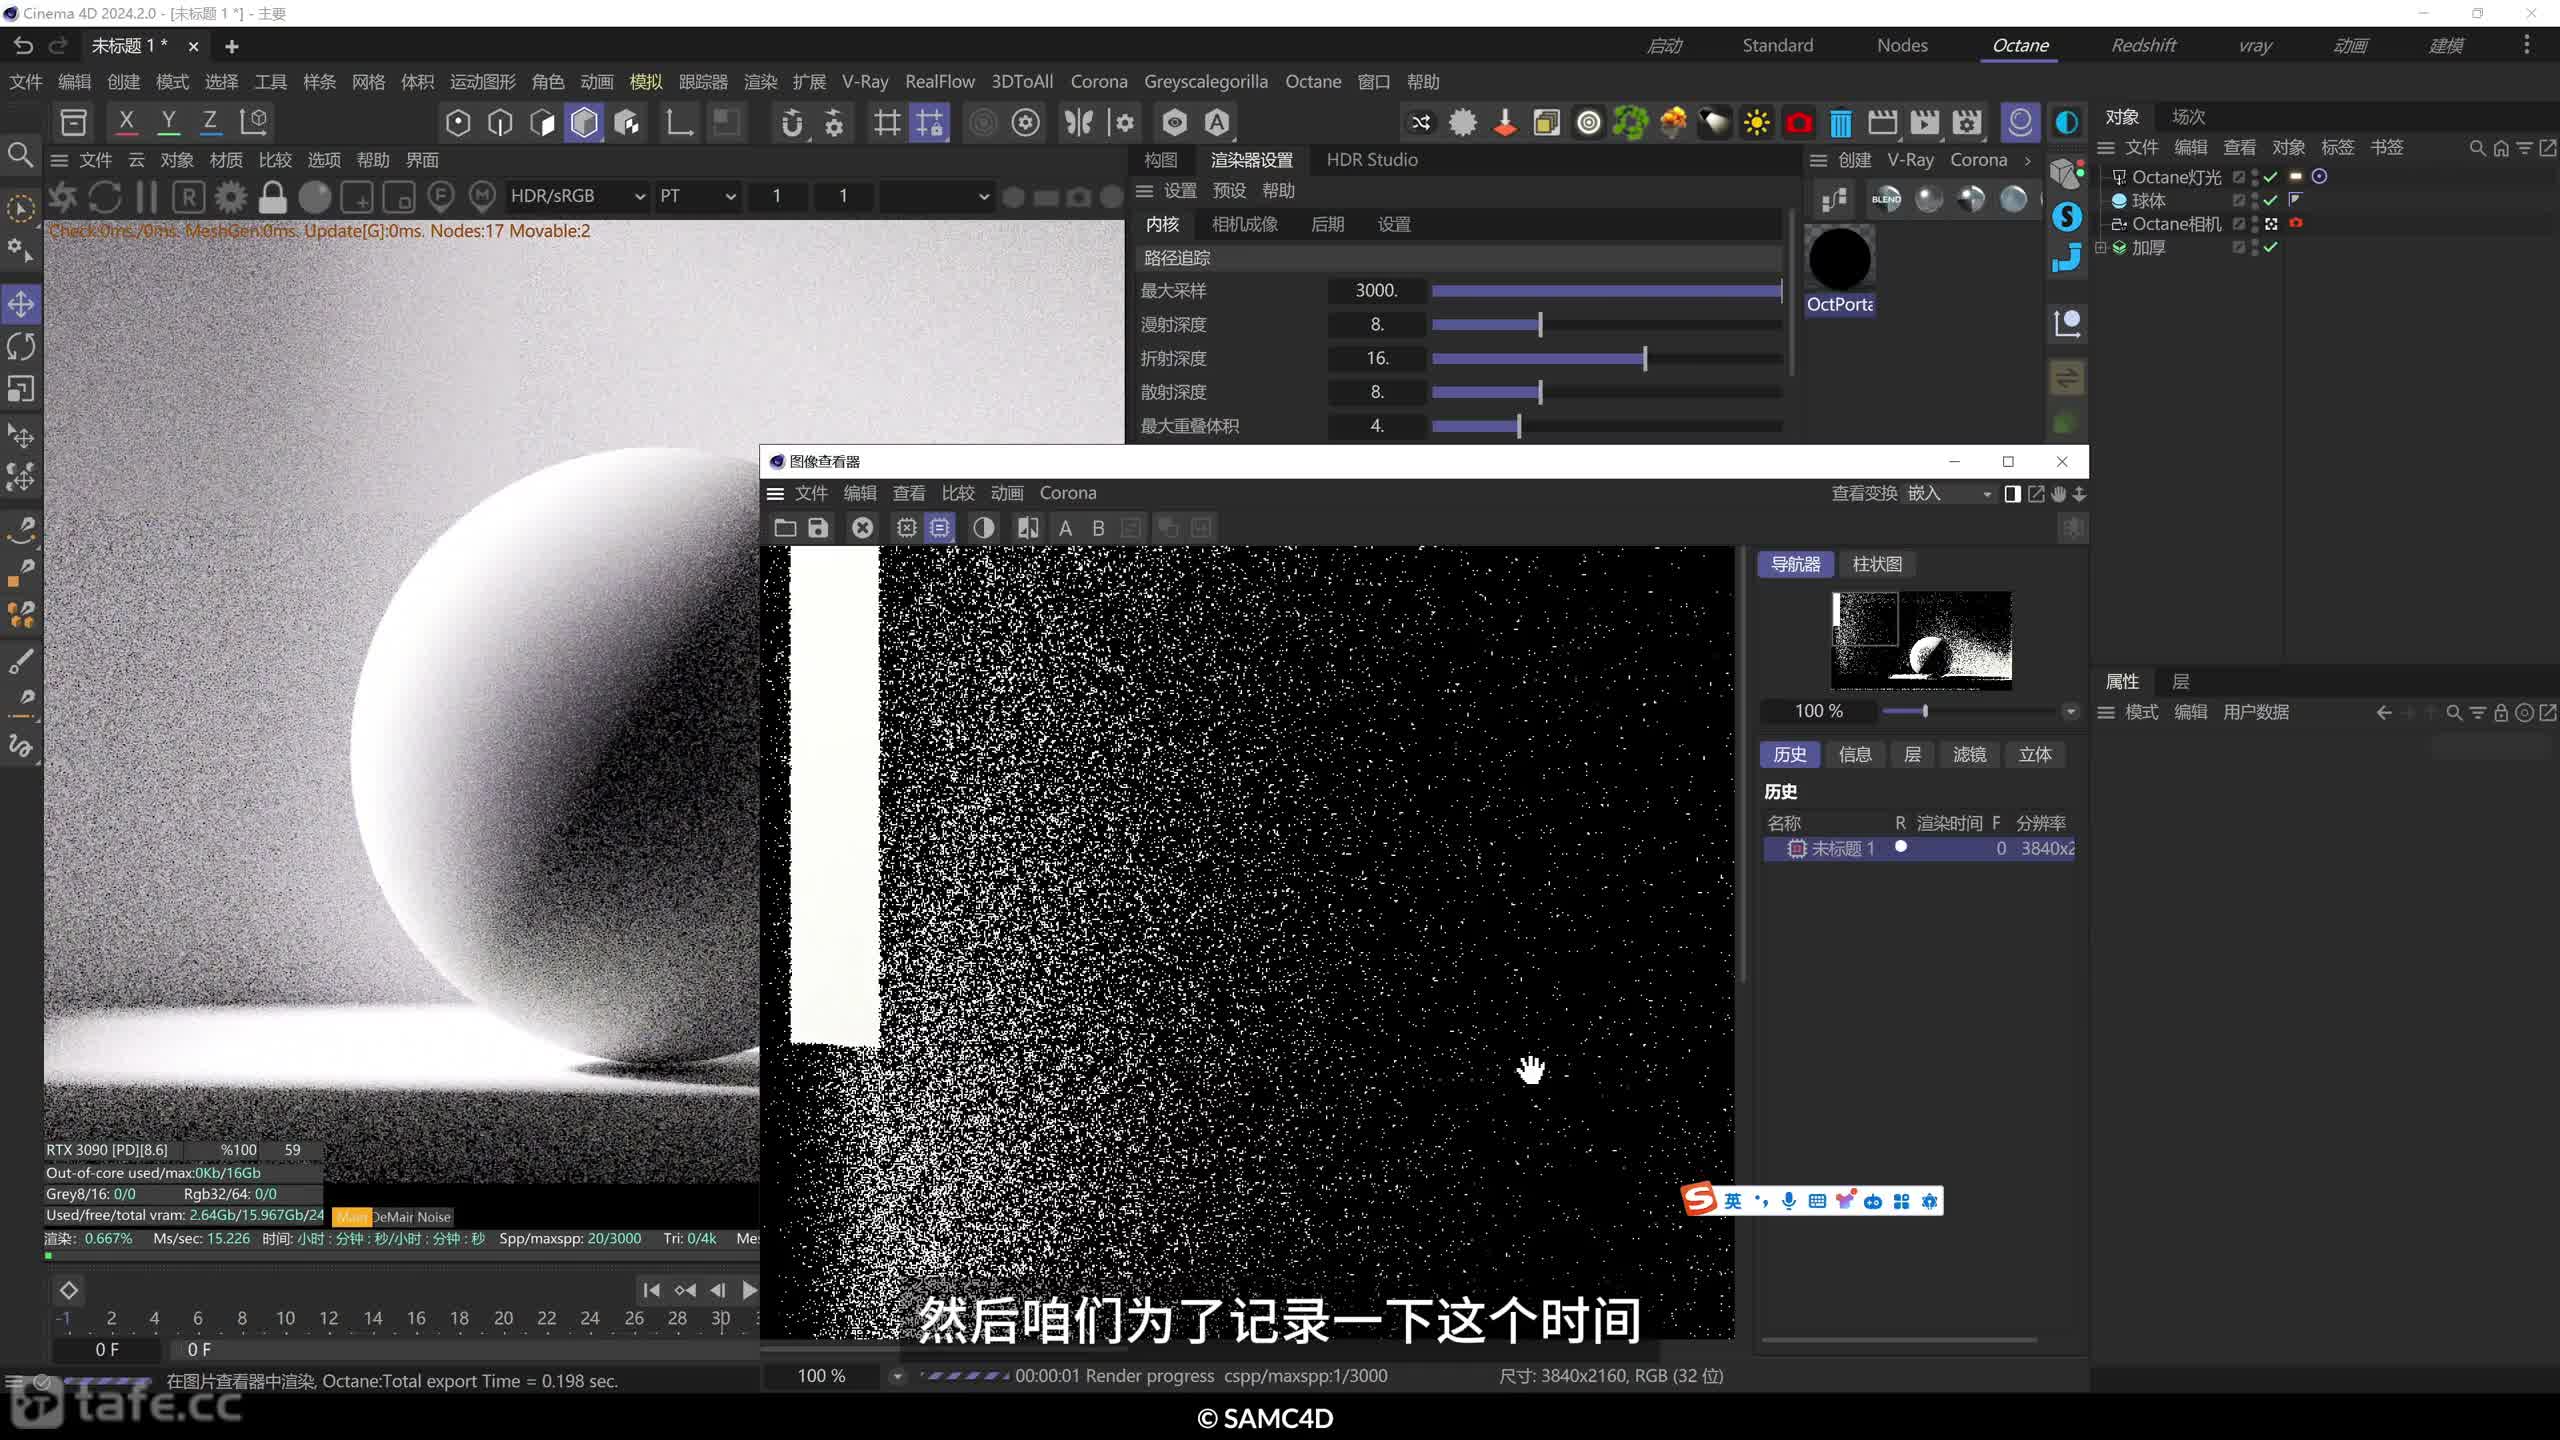Viewport: 2560px width, 1440px height.
Task: Open the 渲染 menu in main menu bar
Action: pos(760,82)
